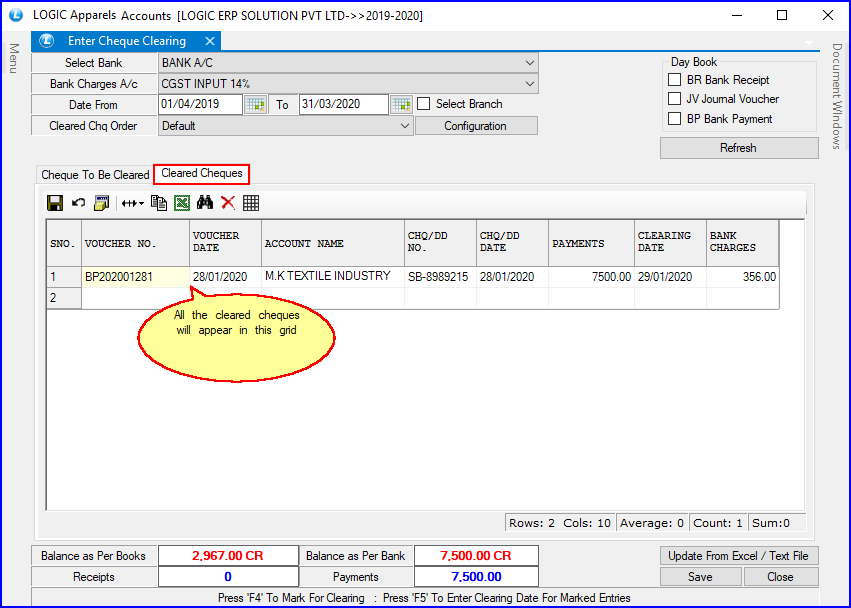The height and width of the screenshot is (608, 851).
Task: Click the bottom Save button
Action: (x=701, y=577)
